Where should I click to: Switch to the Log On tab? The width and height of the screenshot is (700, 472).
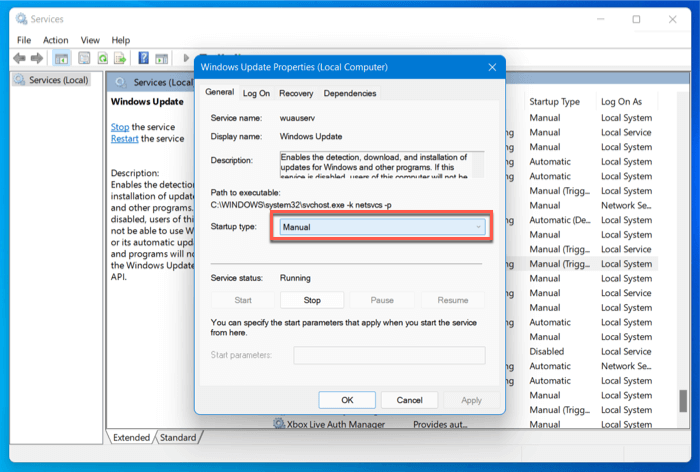(x=256, y=93)
